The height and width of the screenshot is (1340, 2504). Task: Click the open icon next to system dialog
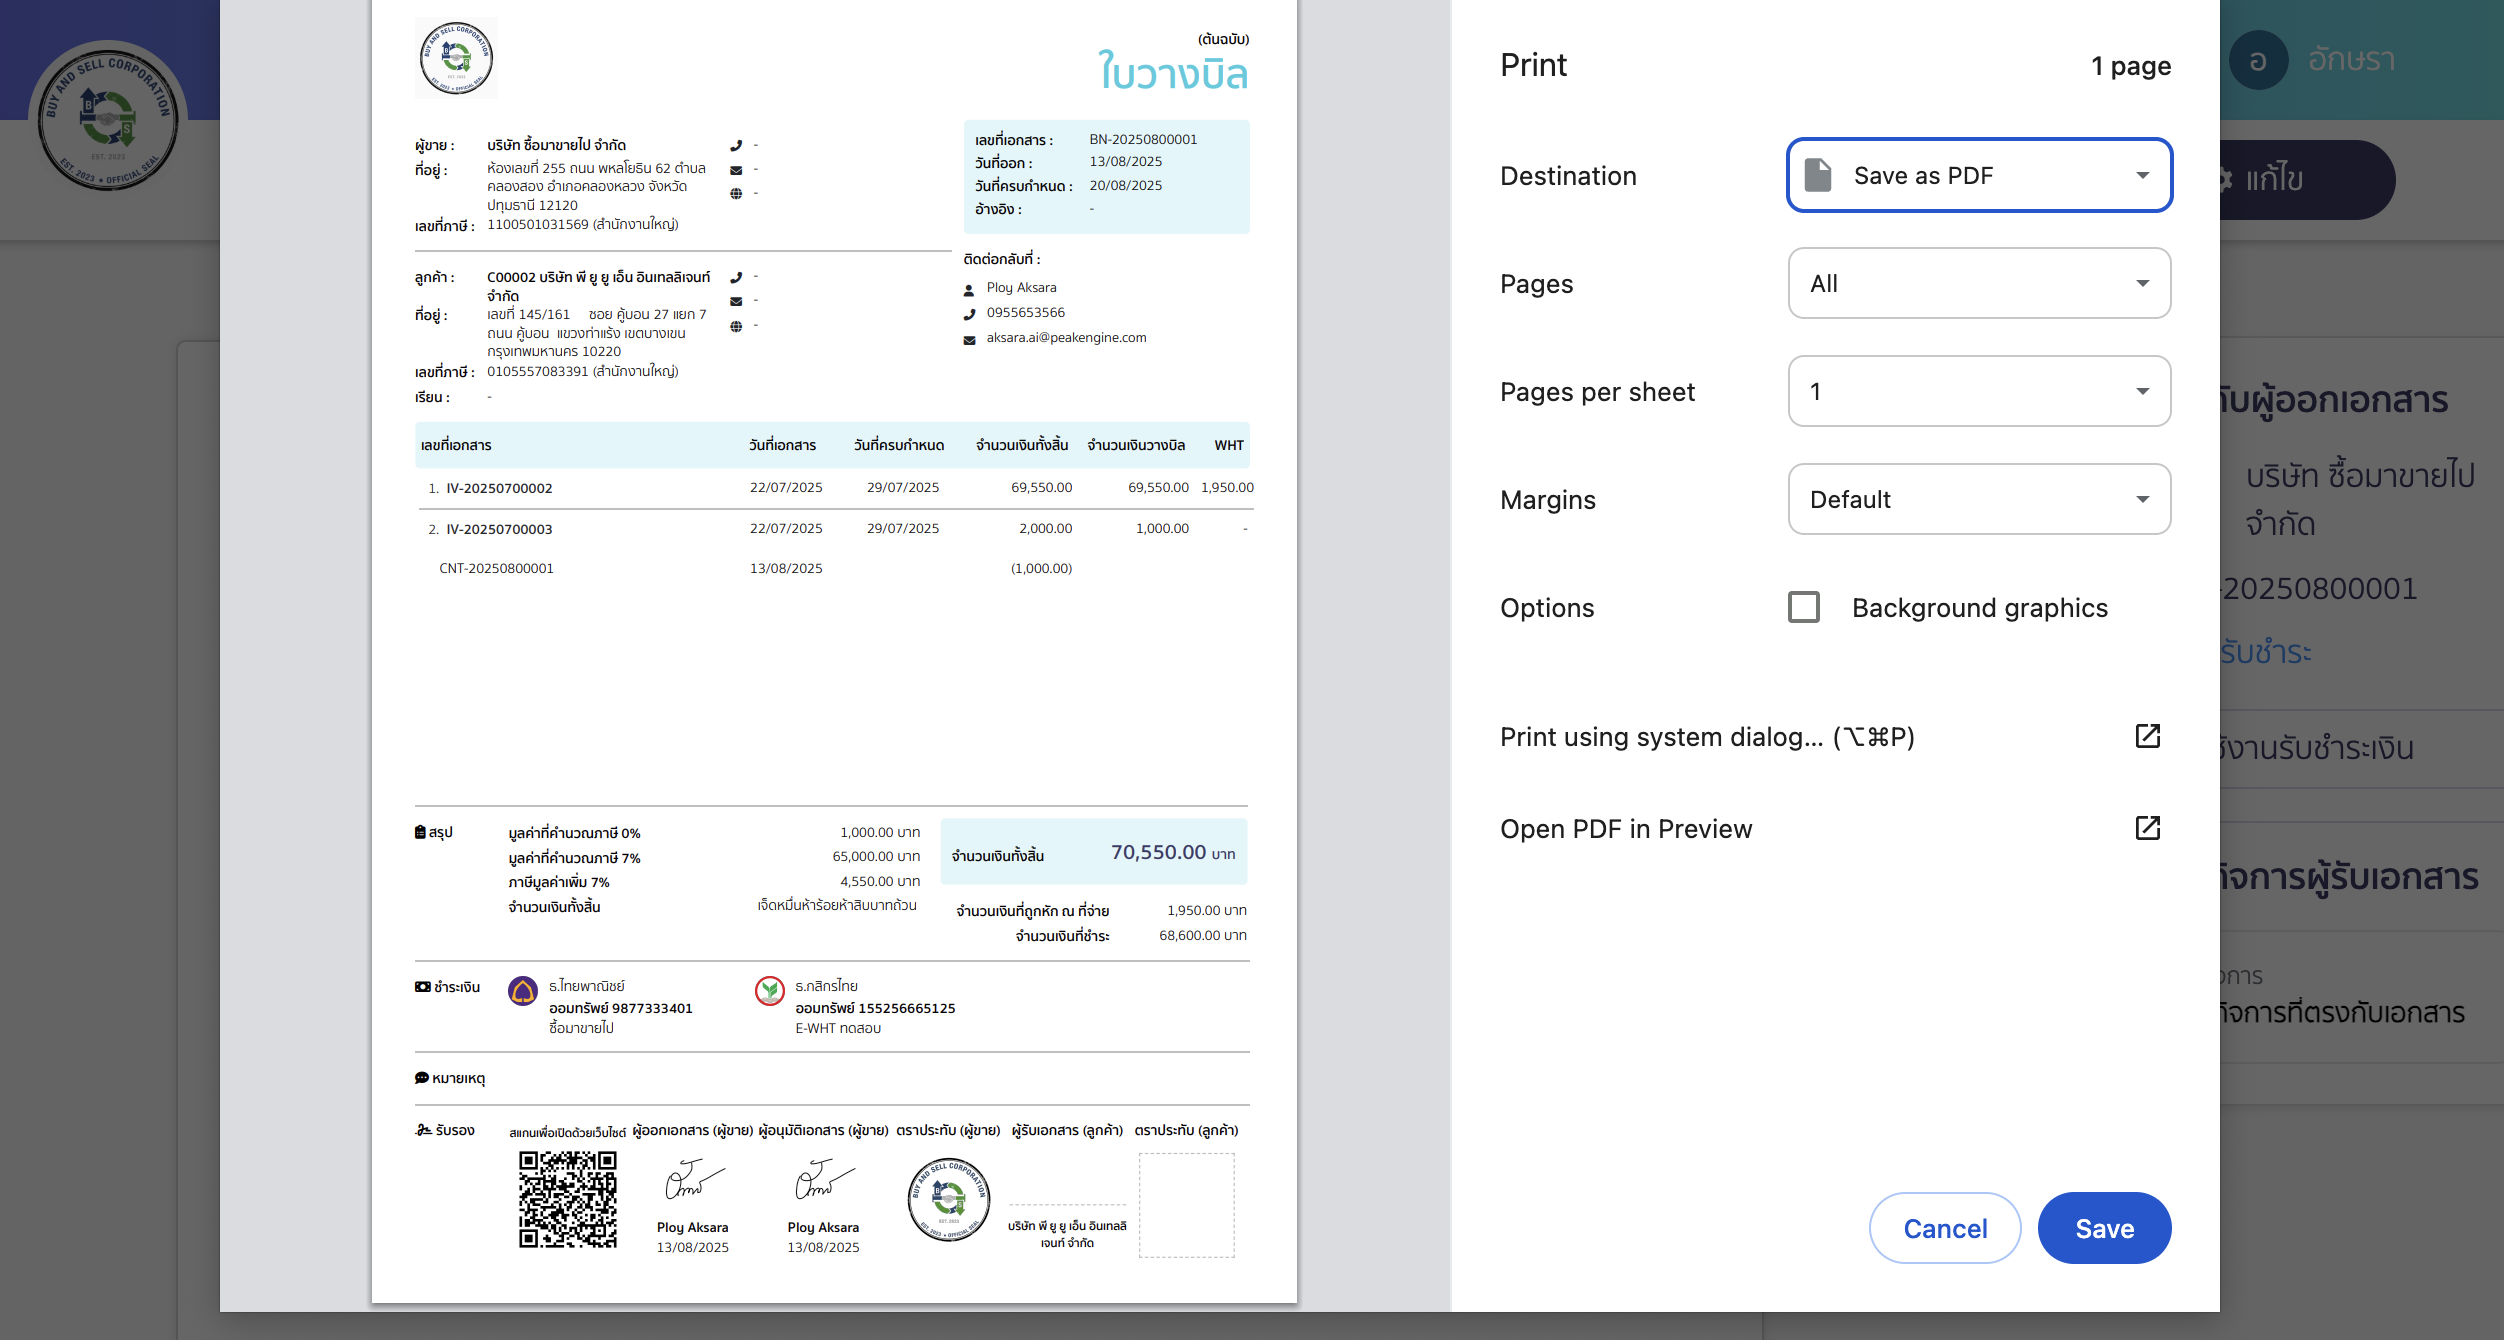point(2147,737)
